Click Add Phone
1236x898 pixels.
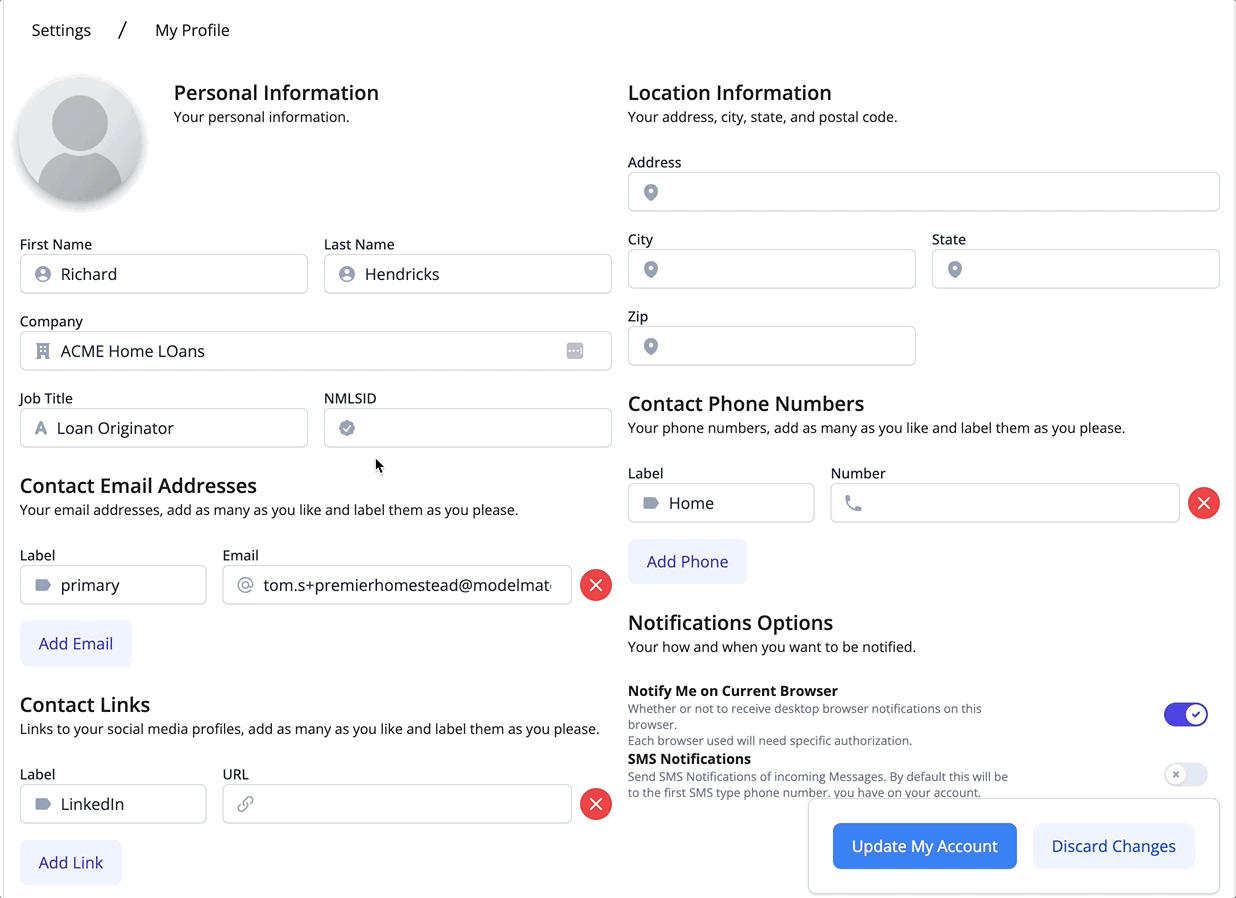coord(687,561)
